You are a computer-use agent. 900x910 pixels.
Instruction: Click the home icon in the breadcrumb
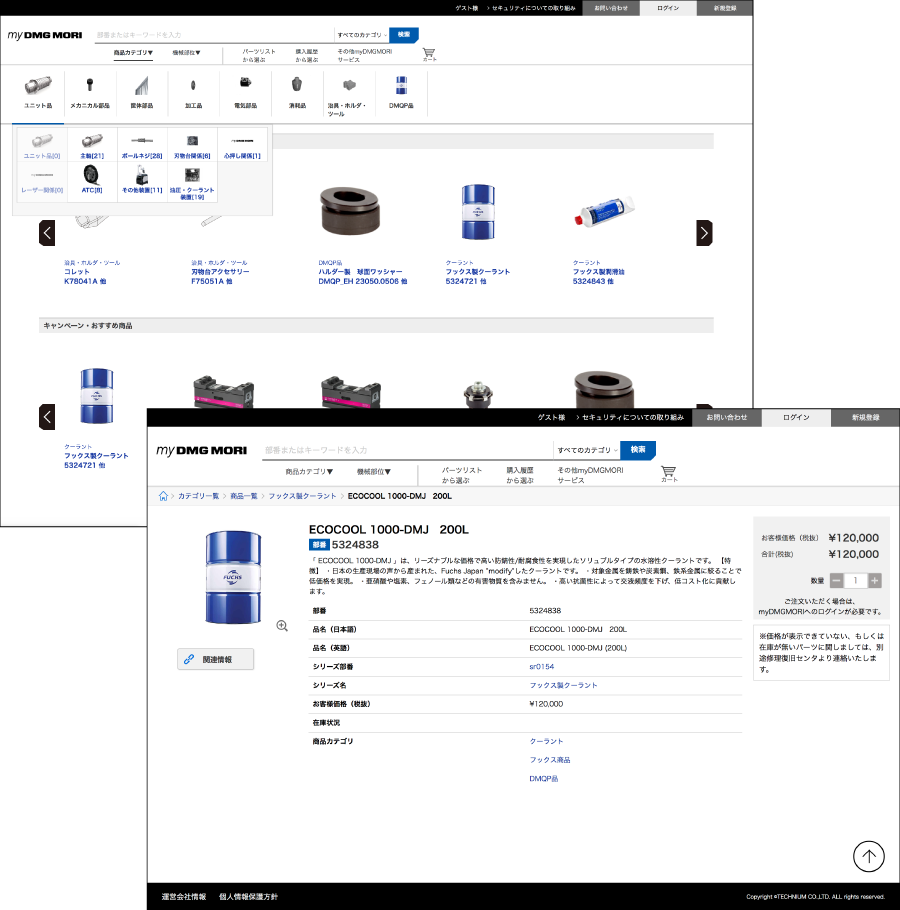coord(163,495)
